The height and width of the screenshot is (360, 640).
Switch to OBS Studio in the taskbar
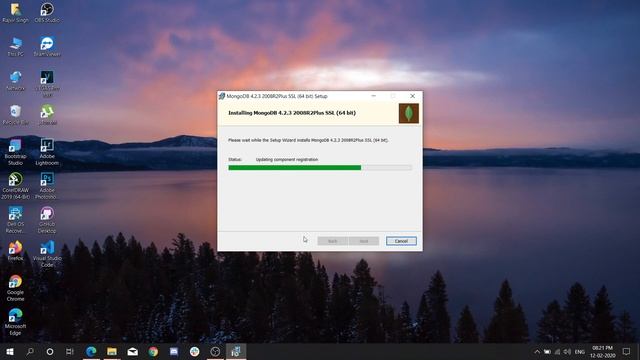click(215, 351)
